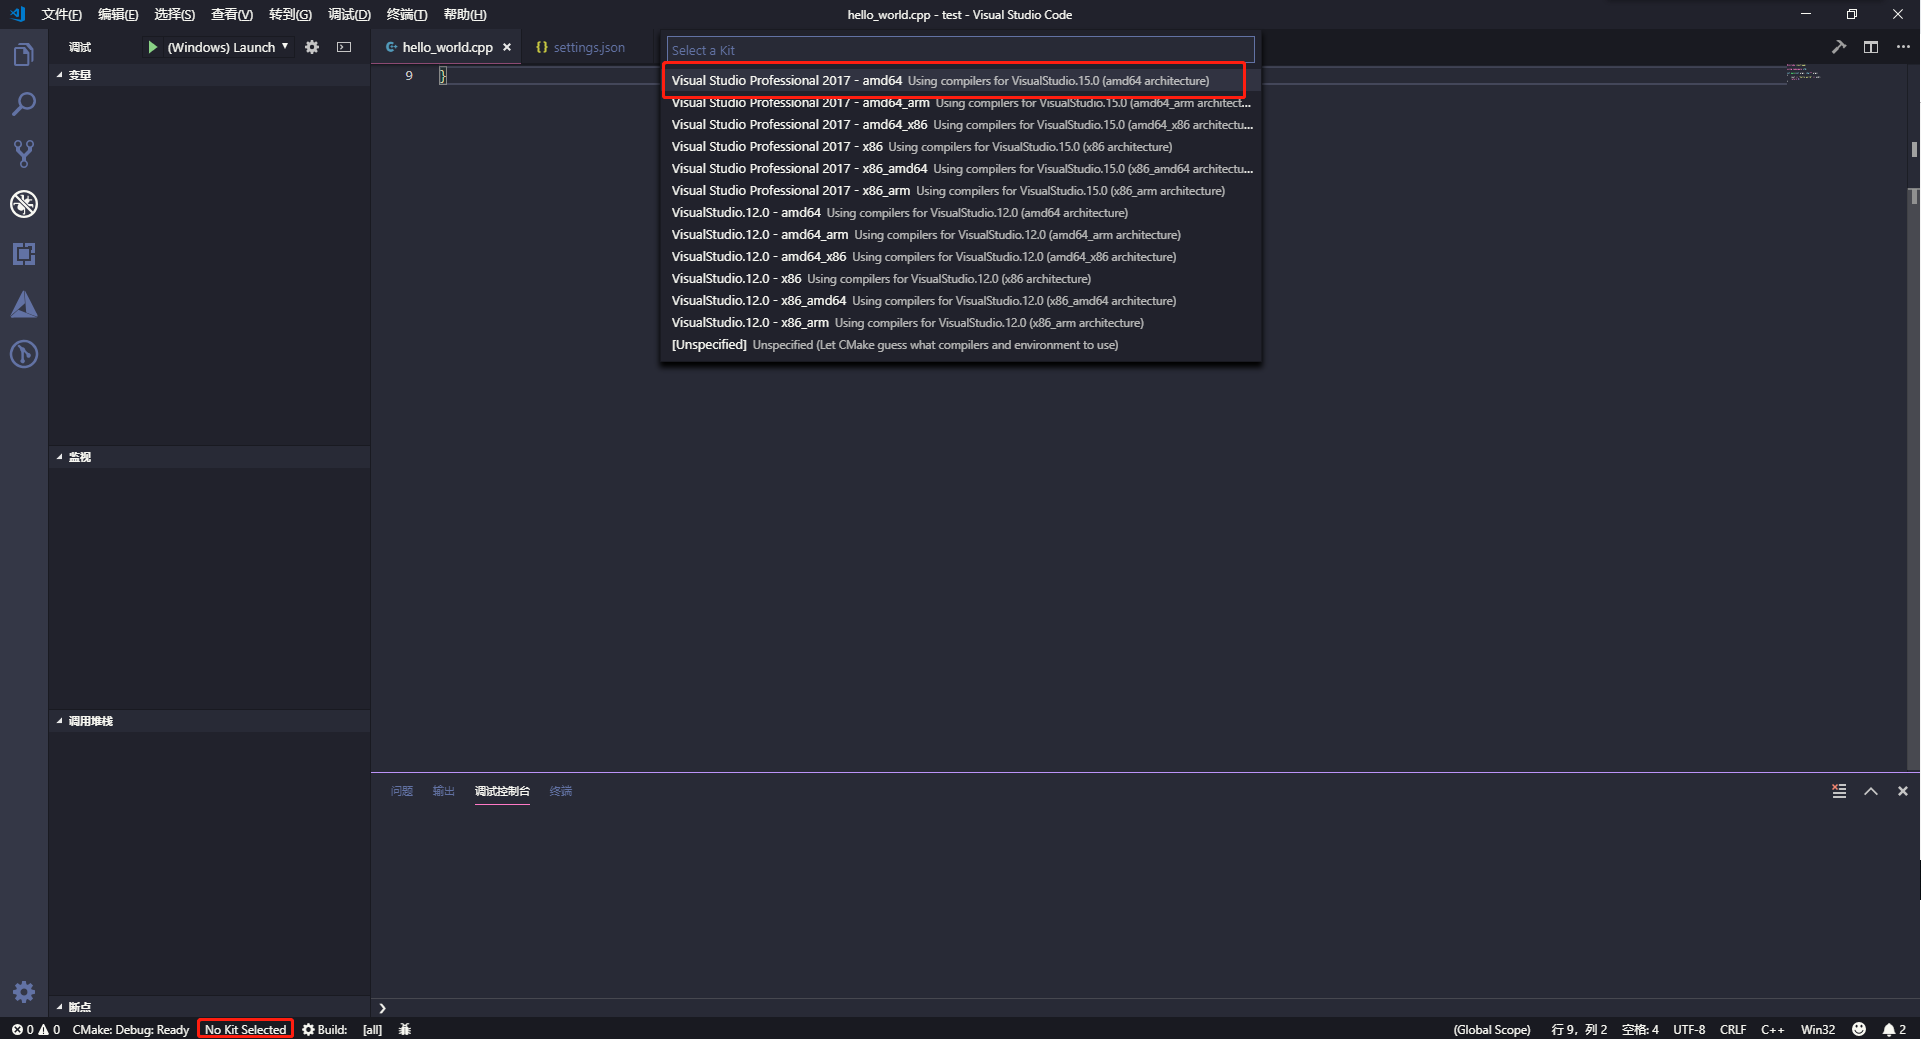The image size is (1921, 1039).
Task: Close the hello_world.cpp tab
Action: [x=507, y=47]
